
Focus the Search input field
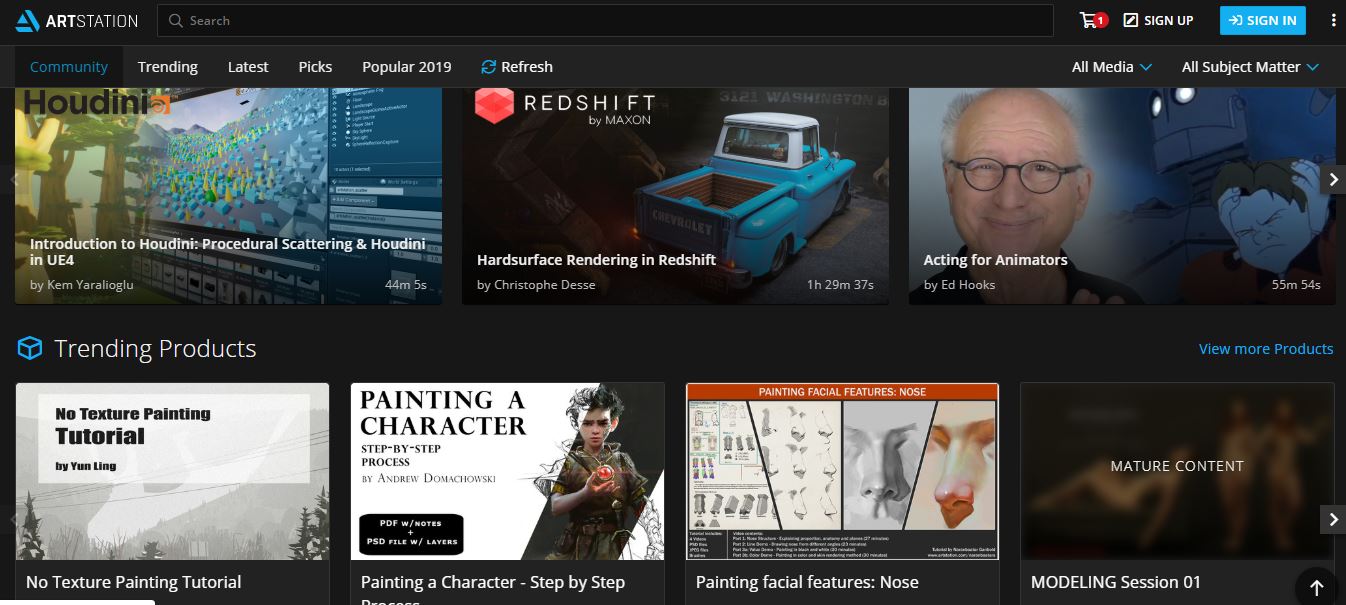[605, 20]
